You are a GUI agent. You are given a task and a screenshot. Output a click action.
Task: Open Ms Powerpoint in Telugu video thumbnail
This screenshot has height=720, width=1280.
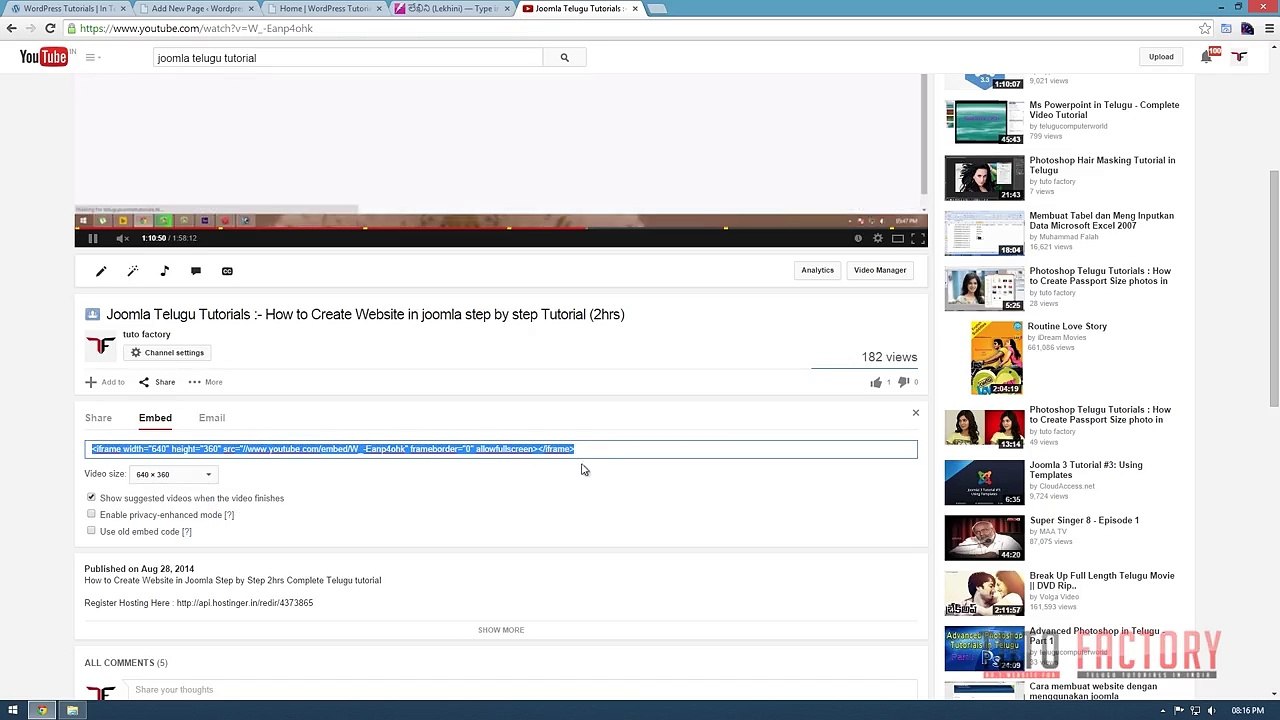click(985, 122)
